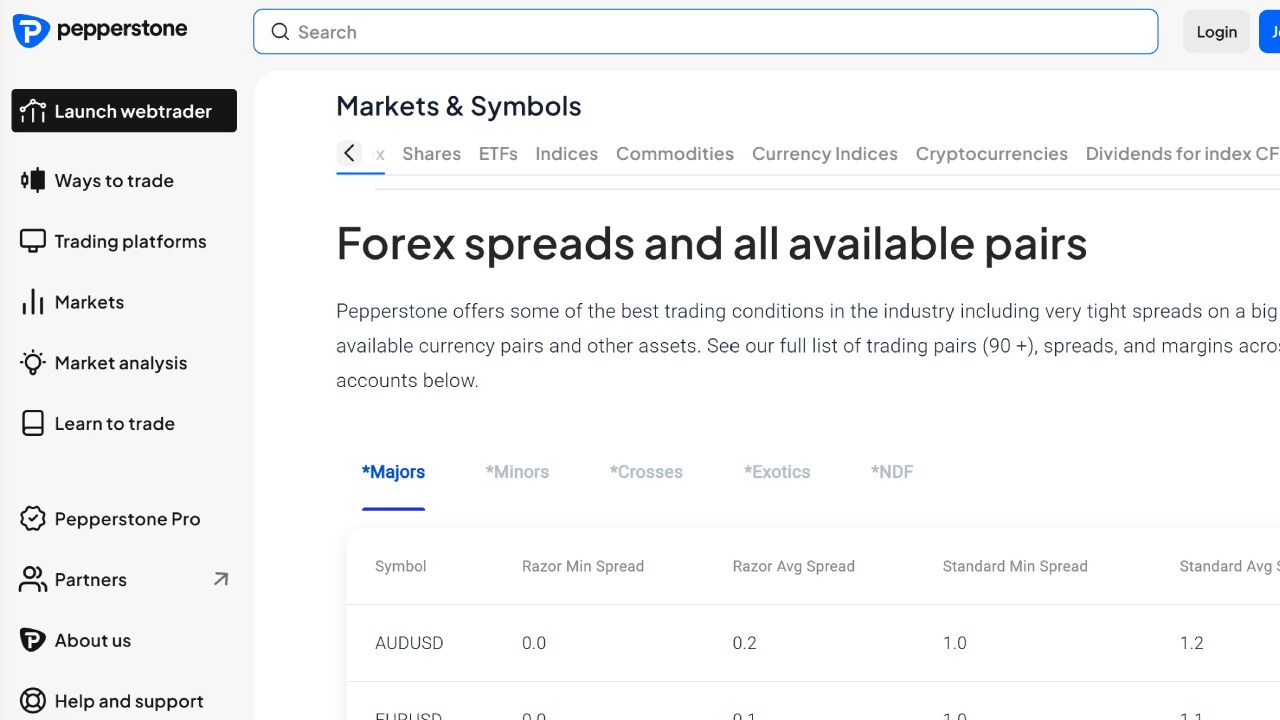This screenshot has width=1280, height=720.
Task: Click the Market analysis lightbulb icon
Action: point(33,363)
